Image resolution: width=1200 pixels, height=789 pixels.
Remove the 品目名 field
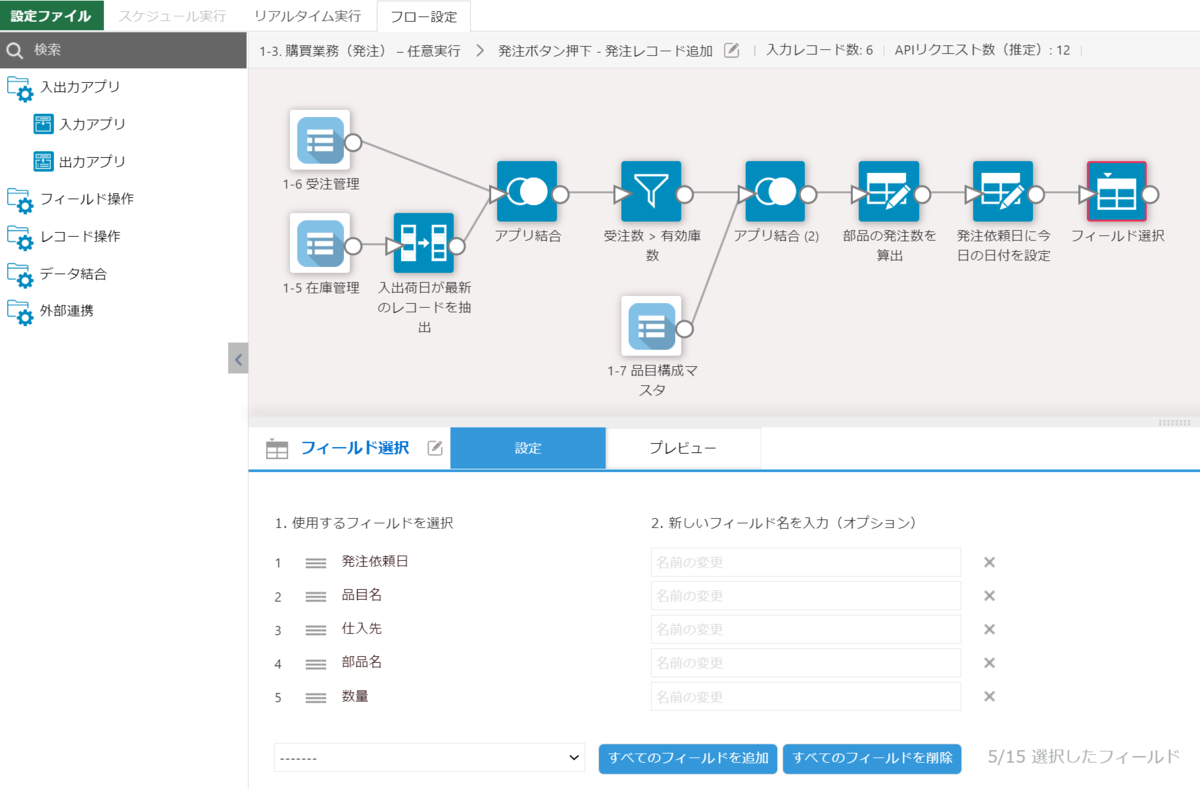pyautogui.click(x=989, y=596)
